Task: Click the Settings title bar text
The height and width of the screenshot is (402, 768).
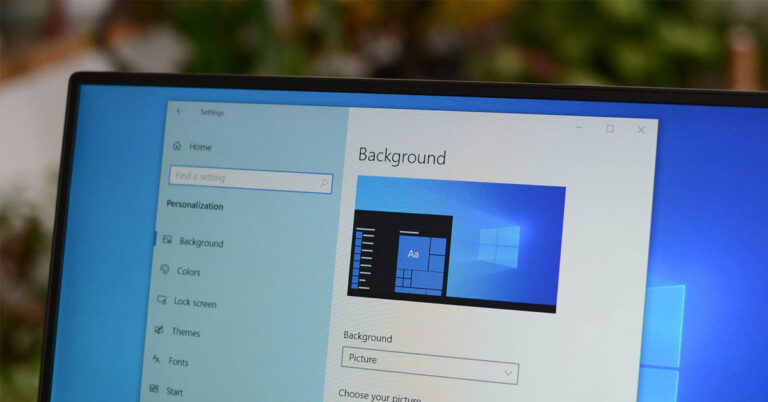Action: (212, 113)
